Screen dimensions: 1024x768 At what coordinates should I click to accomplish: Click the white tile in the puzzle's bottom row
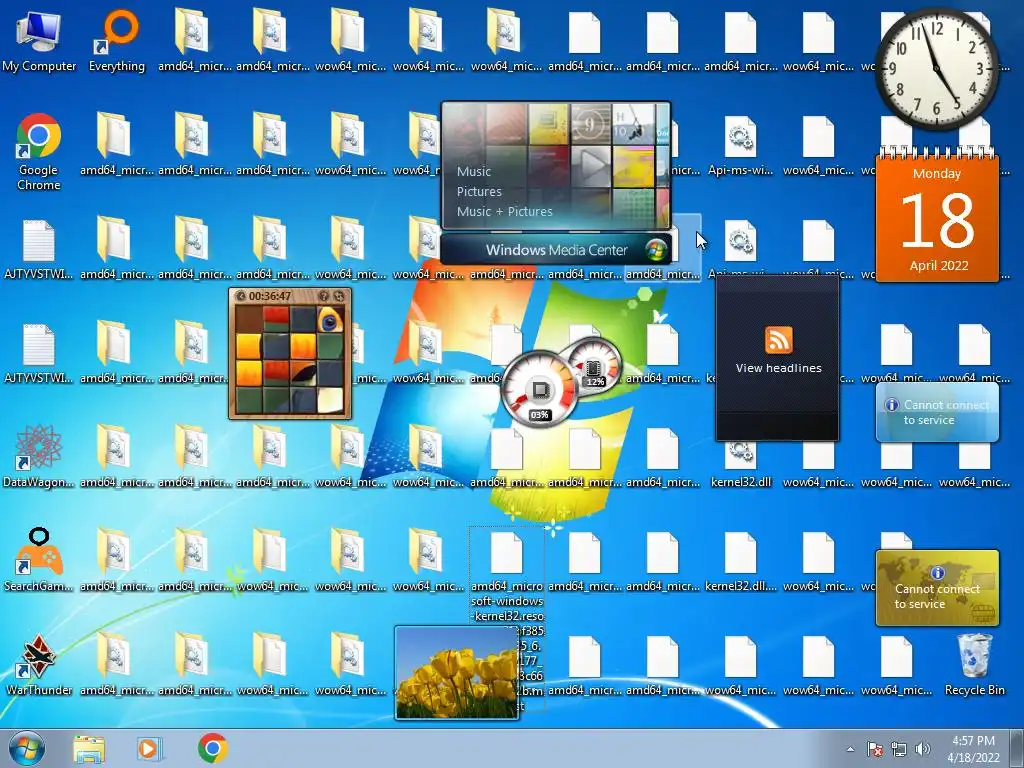pos(330,400)
